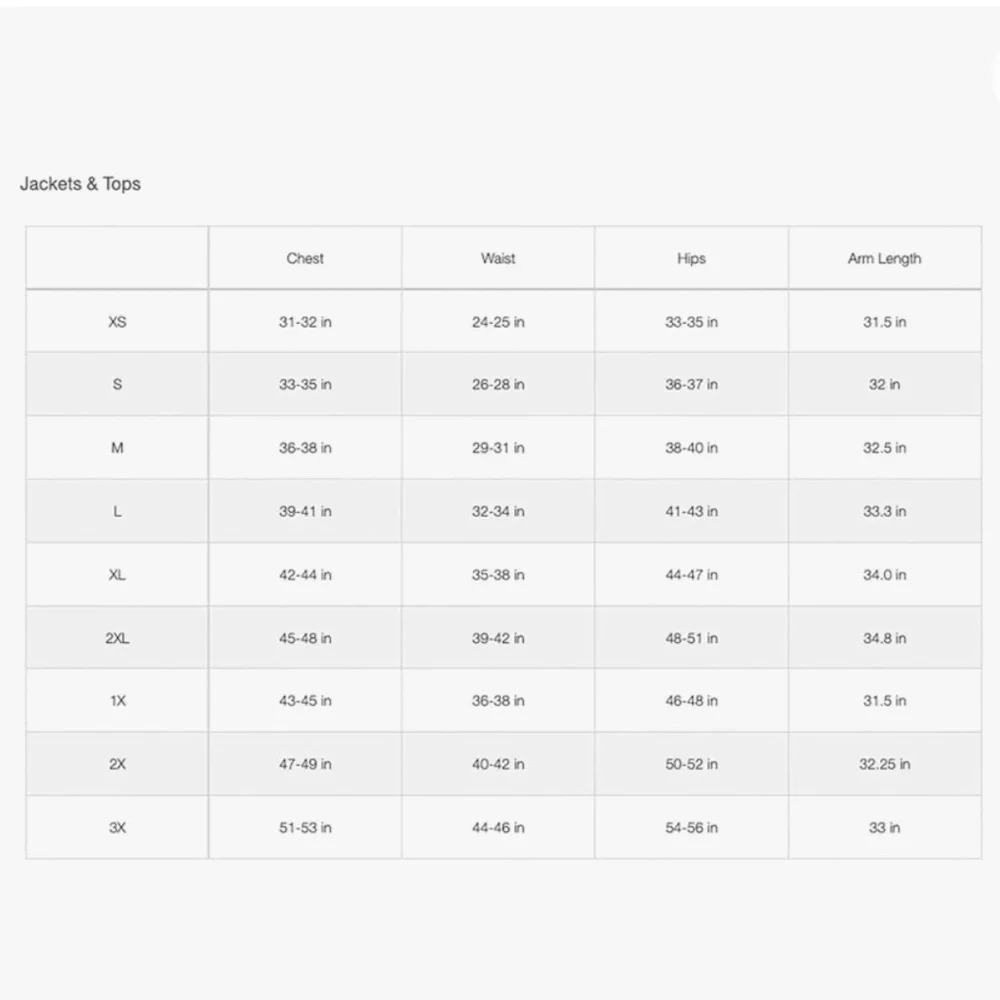Click the XS chest value 31-32 in

click(305, 322)
